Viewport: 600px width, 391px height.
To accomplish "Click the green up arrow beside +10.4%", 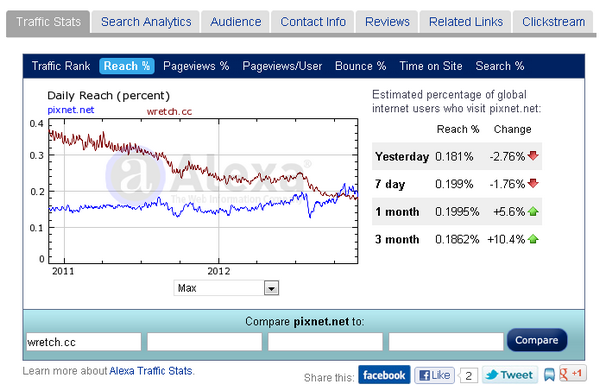I will click(x=533, y=239).
